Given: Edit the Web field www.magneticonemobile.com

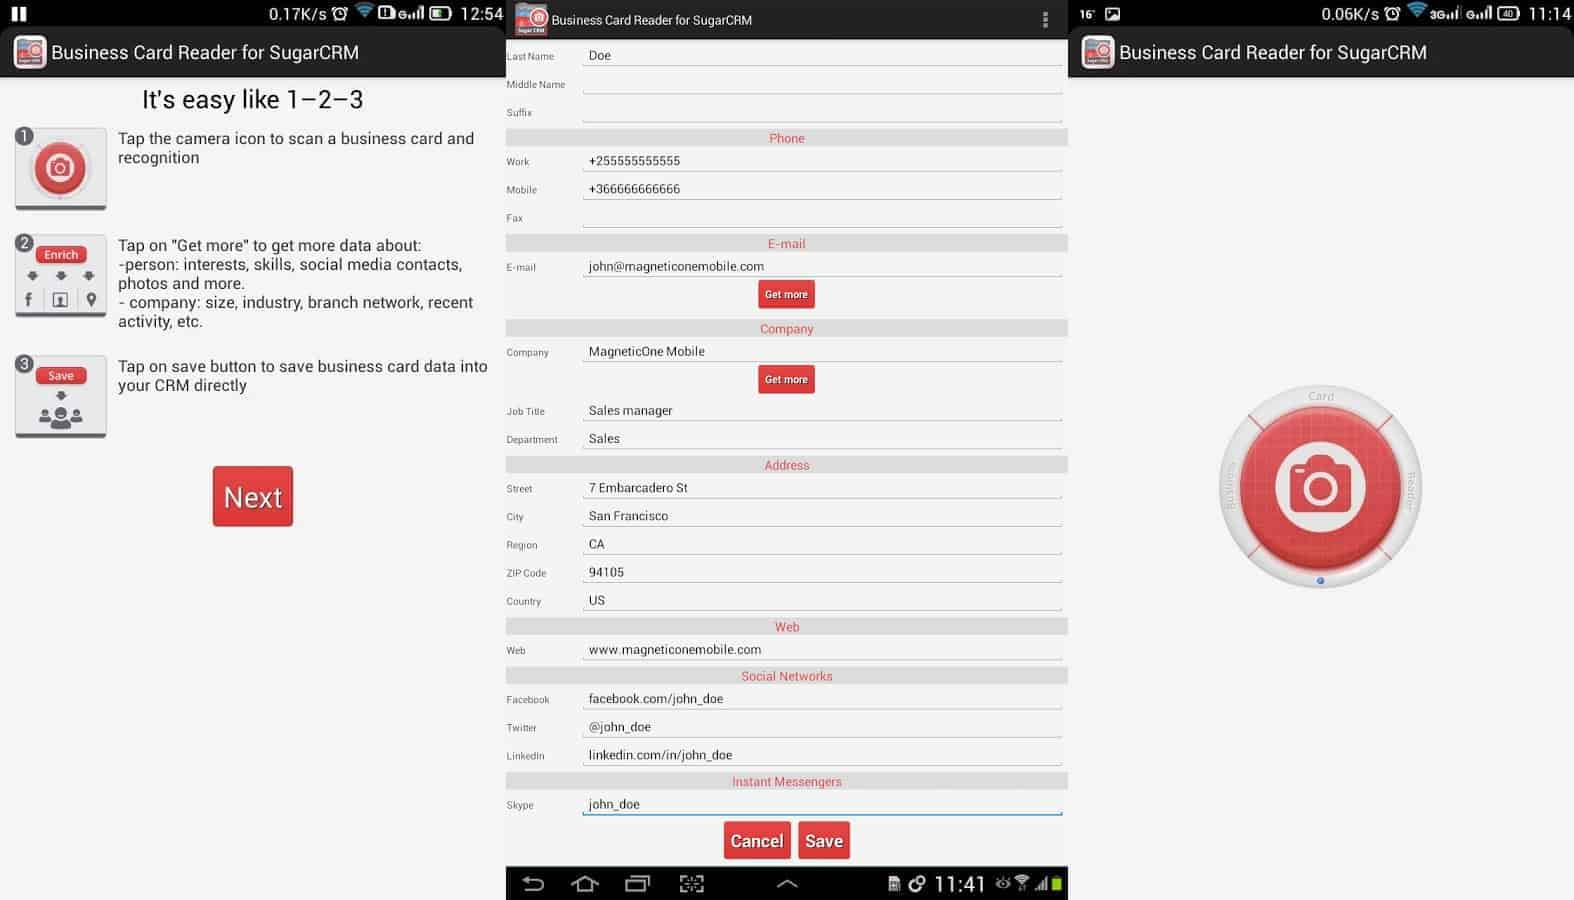Looking at the screenshot, I should point(822,650).
